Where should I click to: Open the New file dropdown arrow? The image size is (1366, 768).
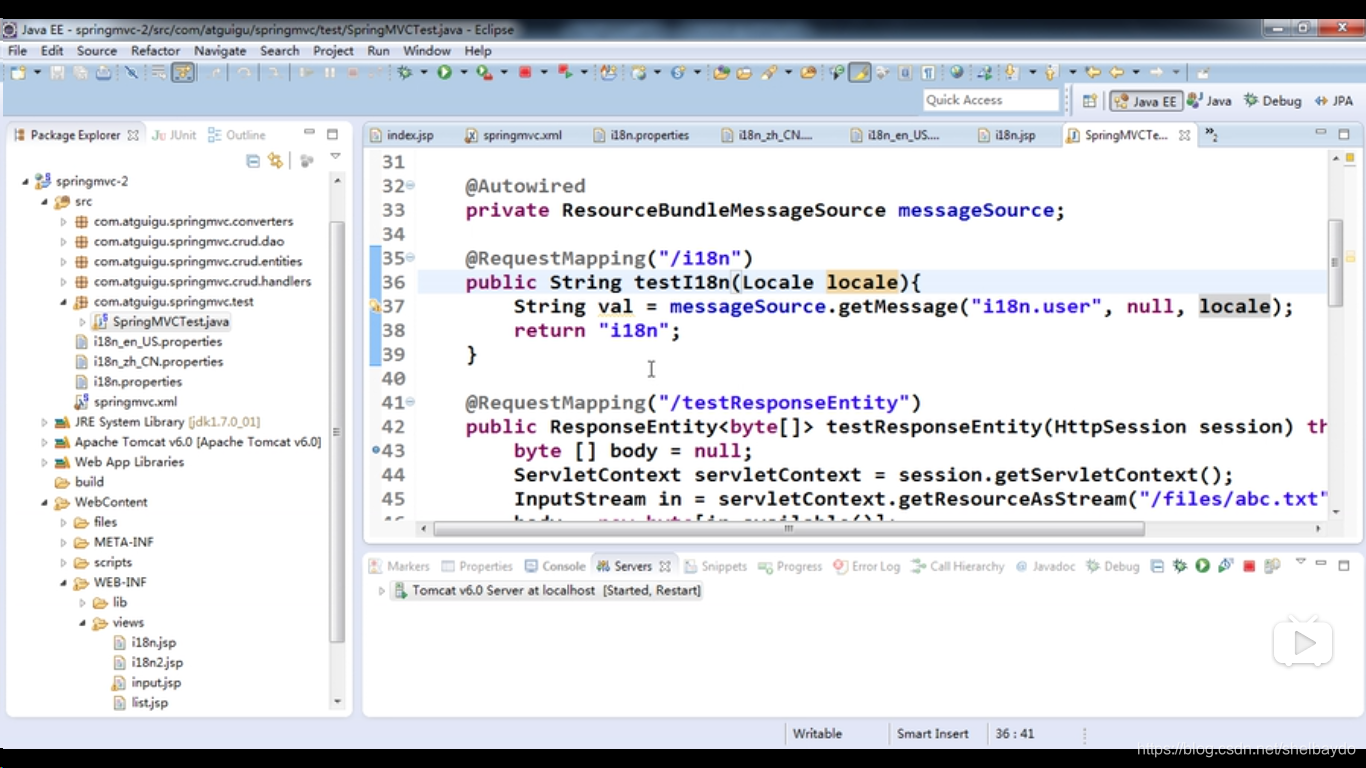[37, 72]
